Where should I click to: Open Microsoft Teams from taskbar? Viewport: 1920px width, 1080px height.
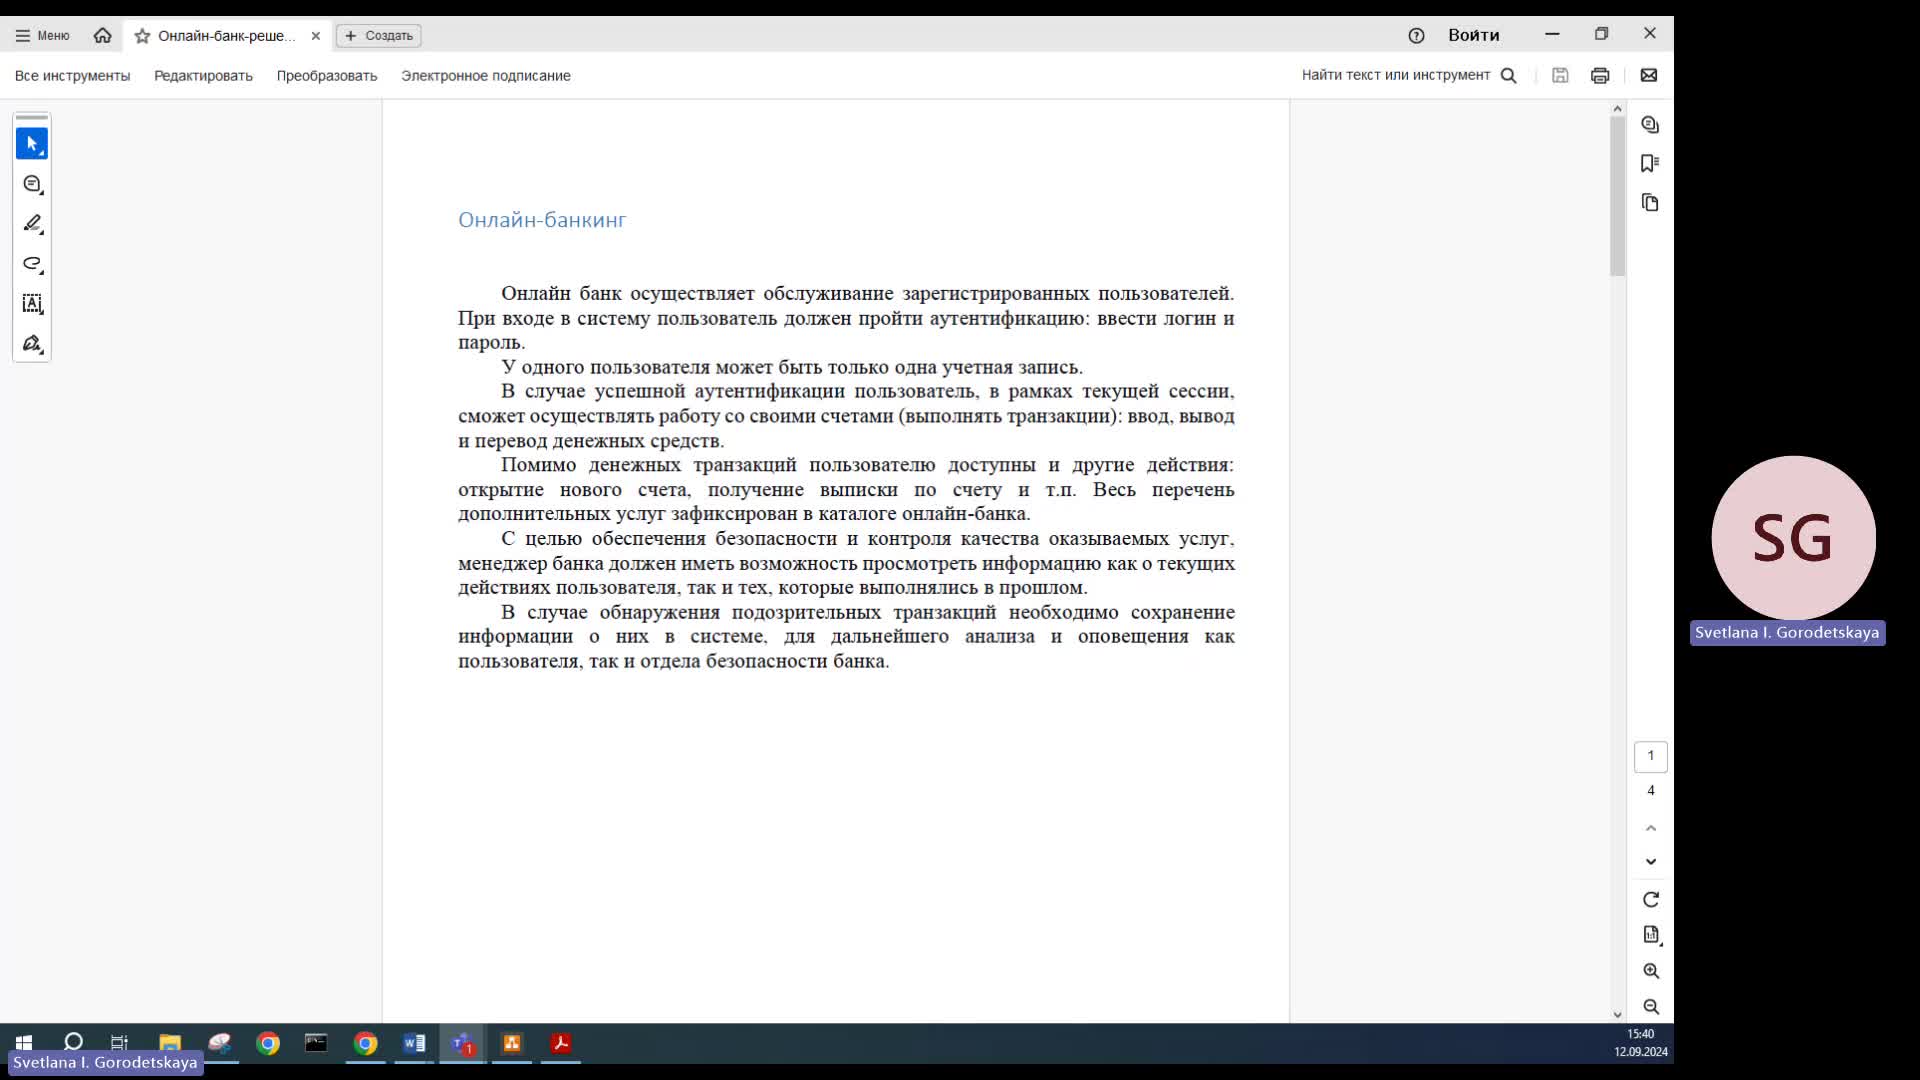pos(462,1043)
